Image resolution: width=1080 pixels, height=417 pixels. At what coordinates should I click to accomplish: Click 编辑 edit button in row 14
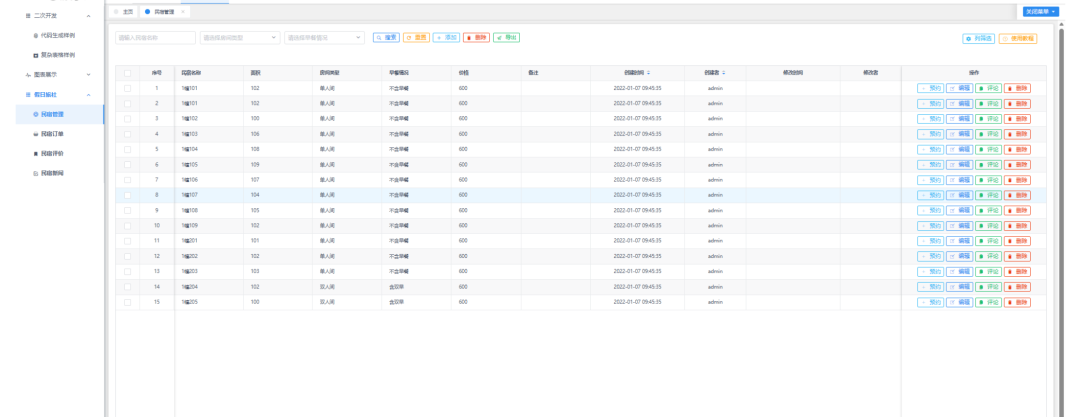tap(959, 287)
